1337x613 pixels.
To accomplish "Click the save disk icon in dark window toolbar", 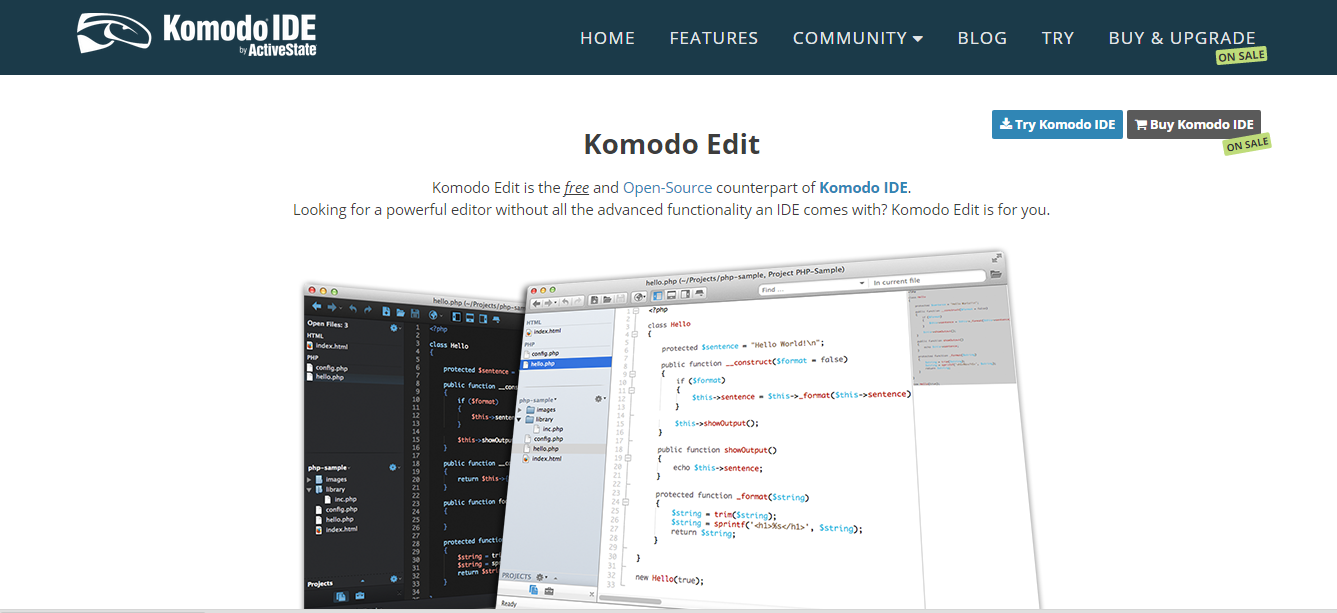I will pyautogui.click(x=415, y=314).
